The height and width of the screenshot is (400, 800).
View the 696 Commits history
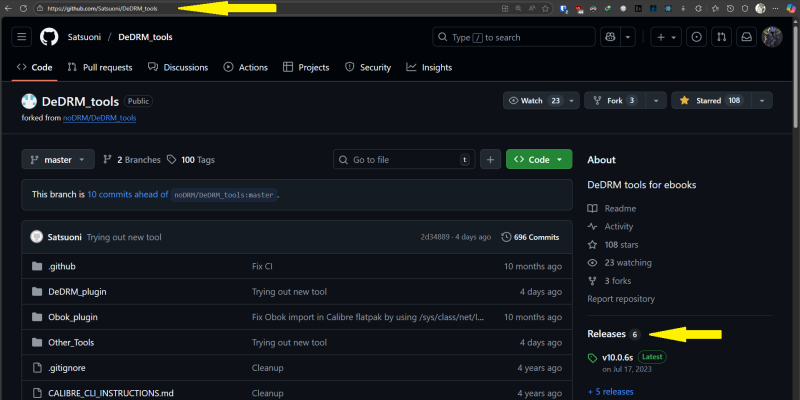point(530,237)
